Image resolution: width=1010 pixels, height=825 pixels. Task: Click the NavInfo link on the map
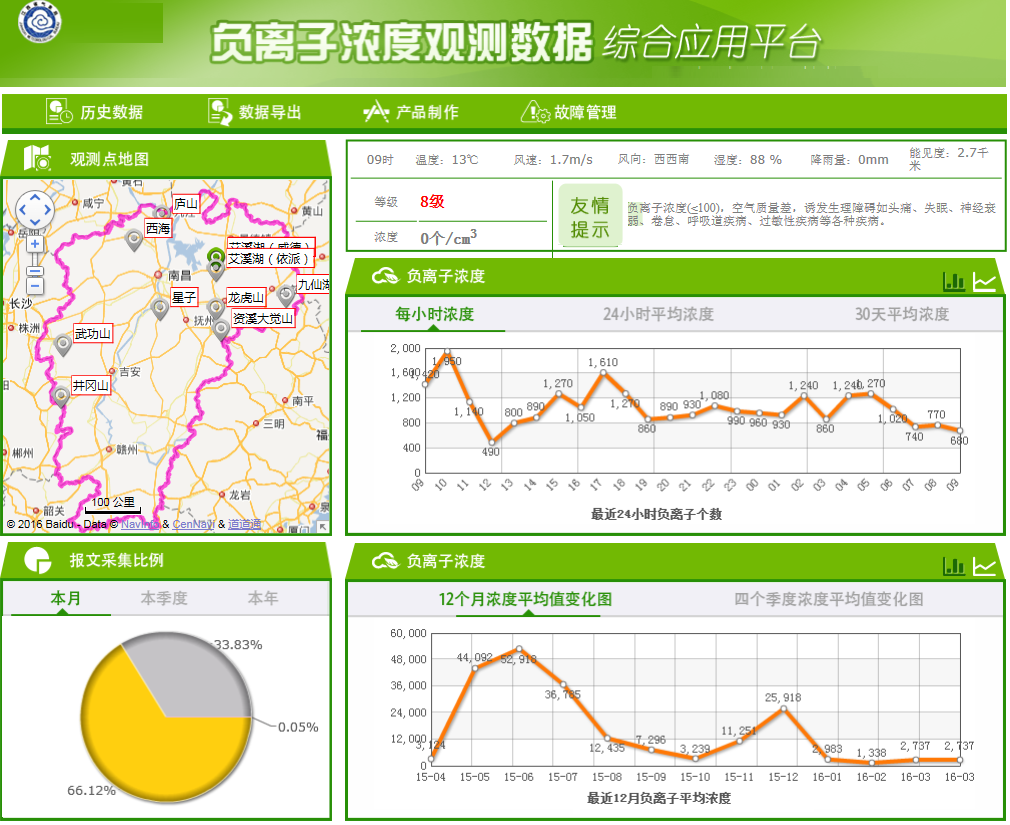click(x=140, y=524)
